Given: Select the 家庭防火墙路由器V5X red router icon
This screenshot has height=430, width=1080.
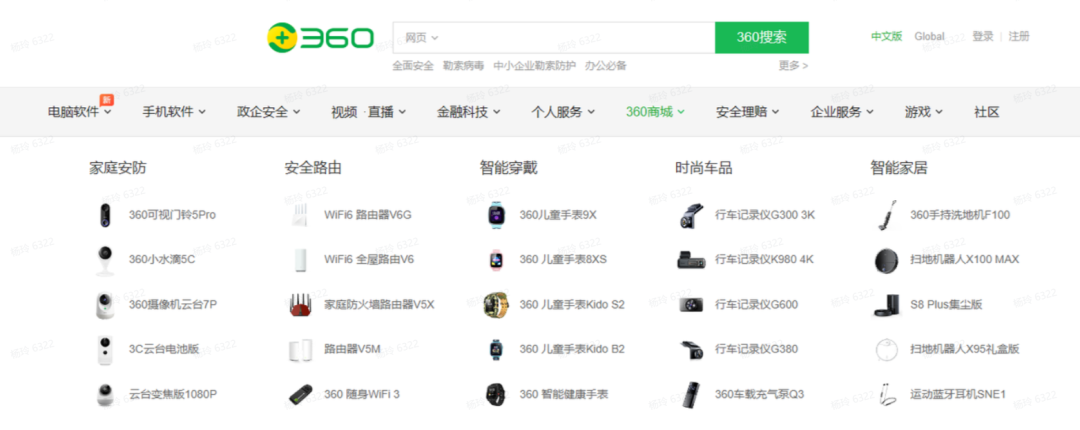Looking at the screenshot, I should 300,305.
